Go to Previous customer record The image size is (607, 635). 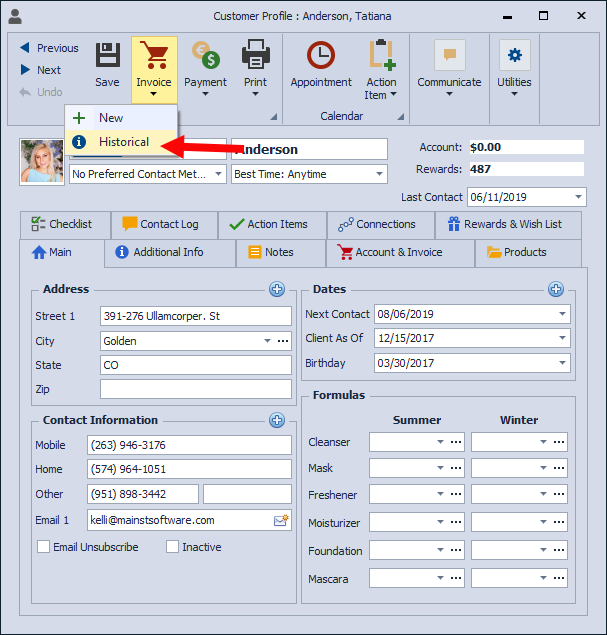coord(49,48)
